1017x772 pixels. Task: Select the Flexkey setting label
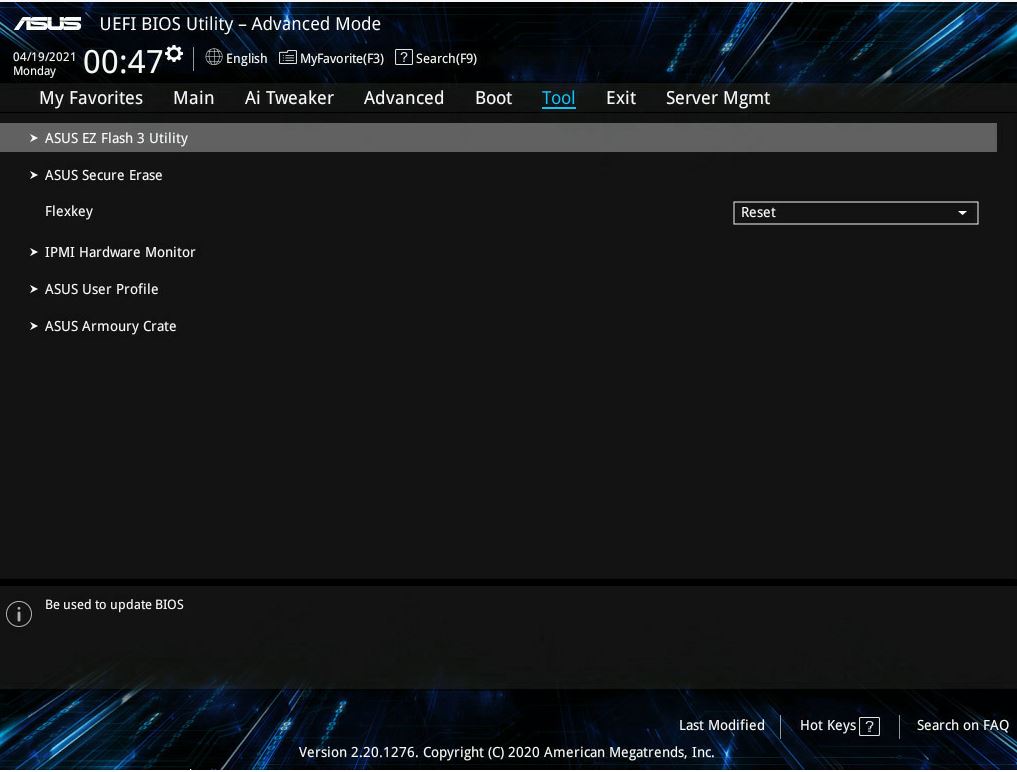(69, 211)
